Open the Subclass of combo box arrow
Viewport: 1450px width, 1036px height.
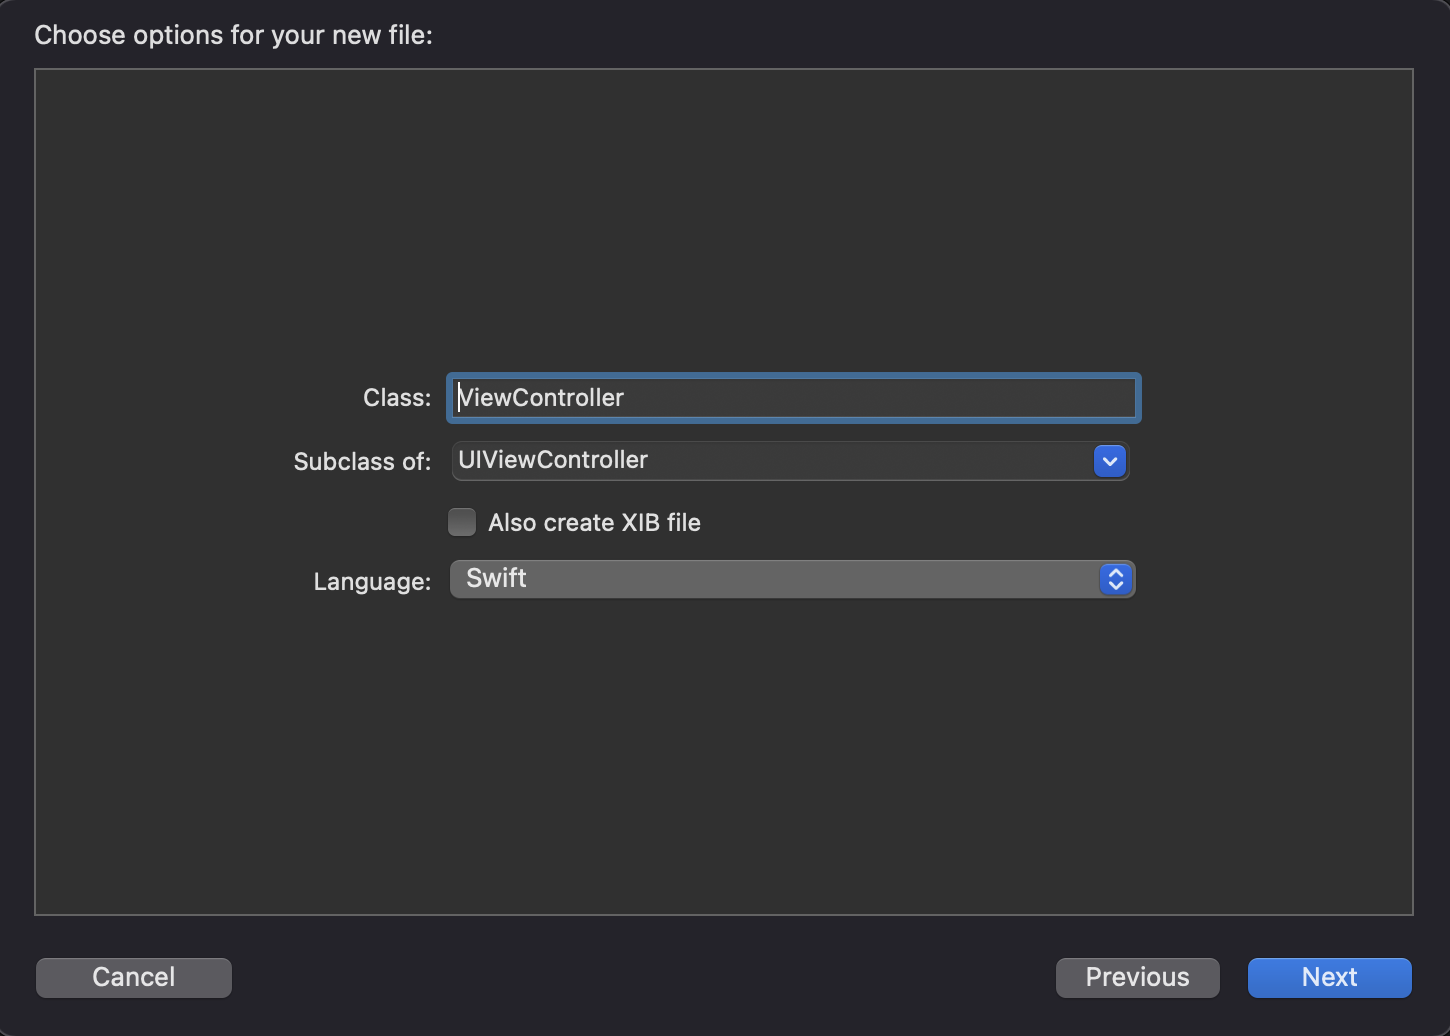1110,461
